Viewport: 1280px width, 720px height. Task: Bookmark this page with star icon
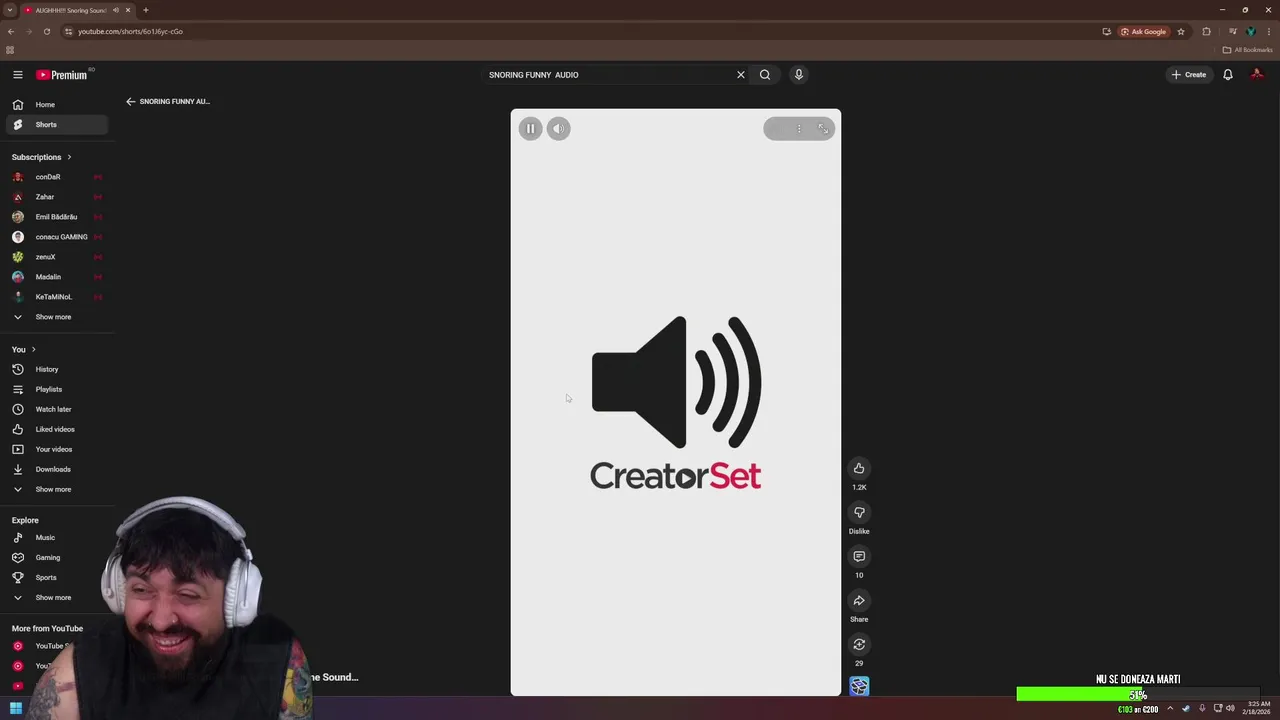1181,31
